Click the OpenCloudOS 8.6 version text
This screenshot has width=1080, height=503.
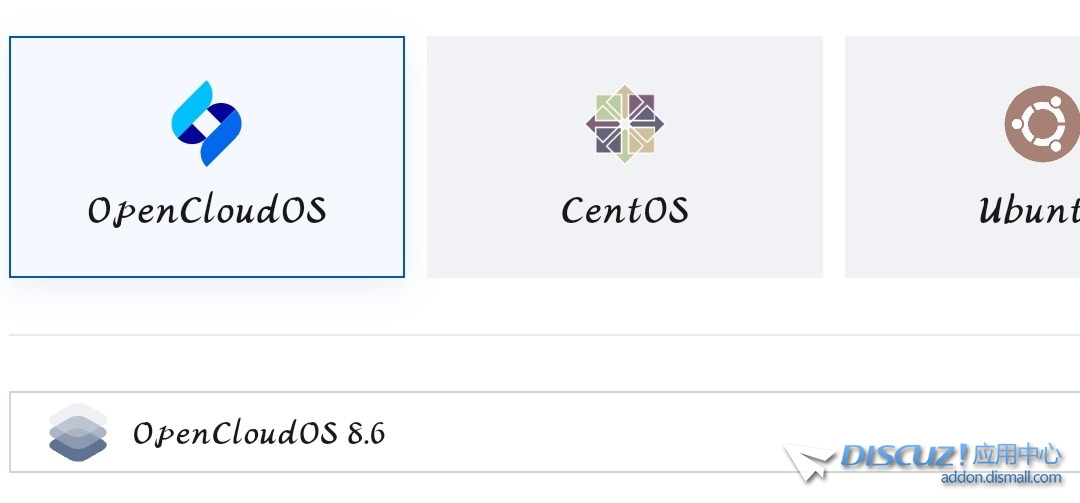pyautogui.click(x=259, y=434)
